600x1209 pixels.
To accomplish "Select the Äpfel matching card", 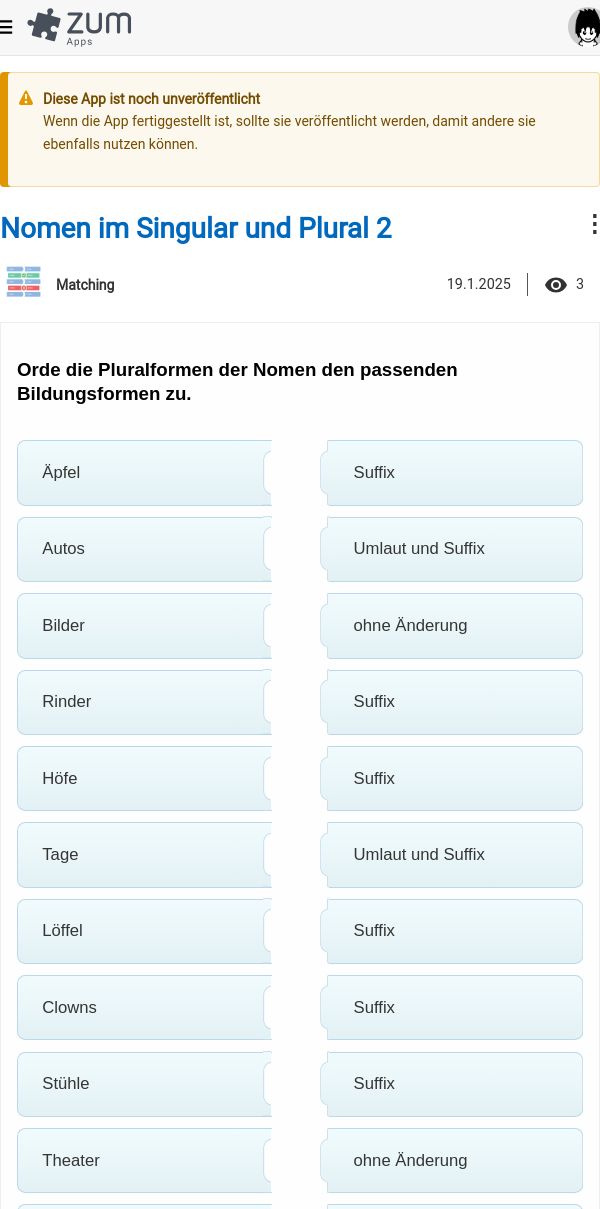I will [x=144, y=473].
